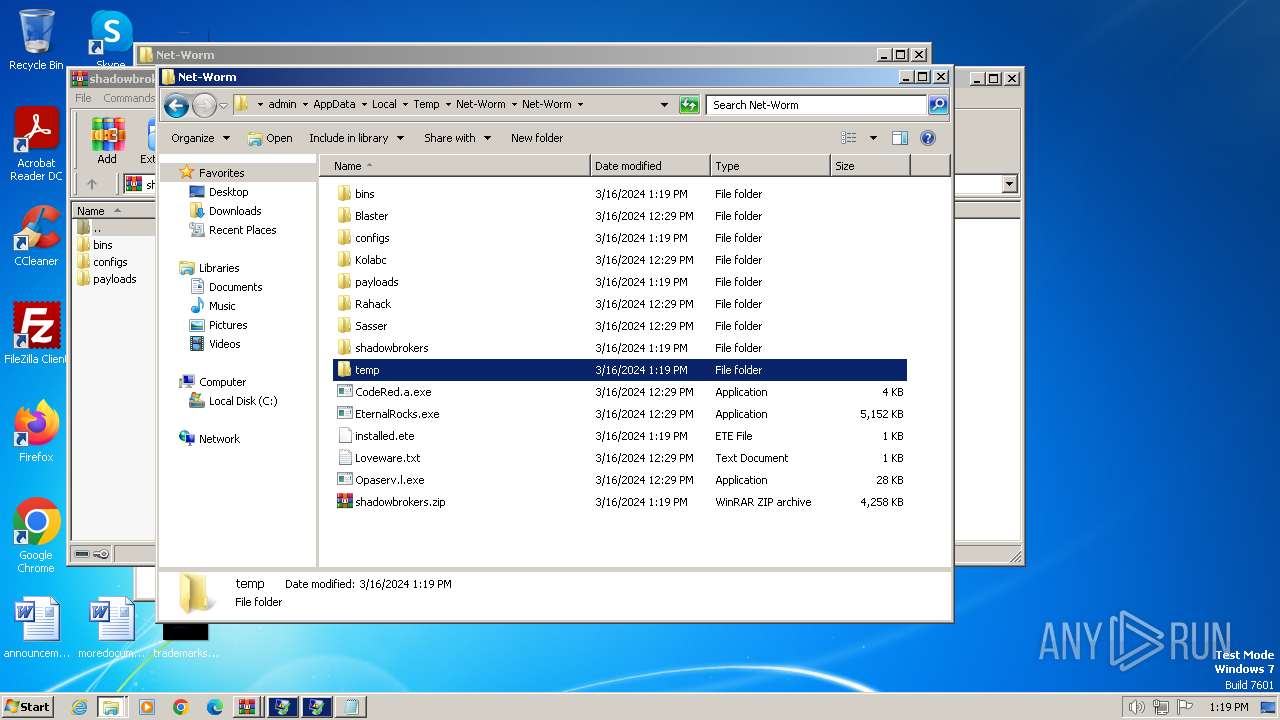Open the address bar history dropdown
1280x720 pixels.
pos(664,104)
